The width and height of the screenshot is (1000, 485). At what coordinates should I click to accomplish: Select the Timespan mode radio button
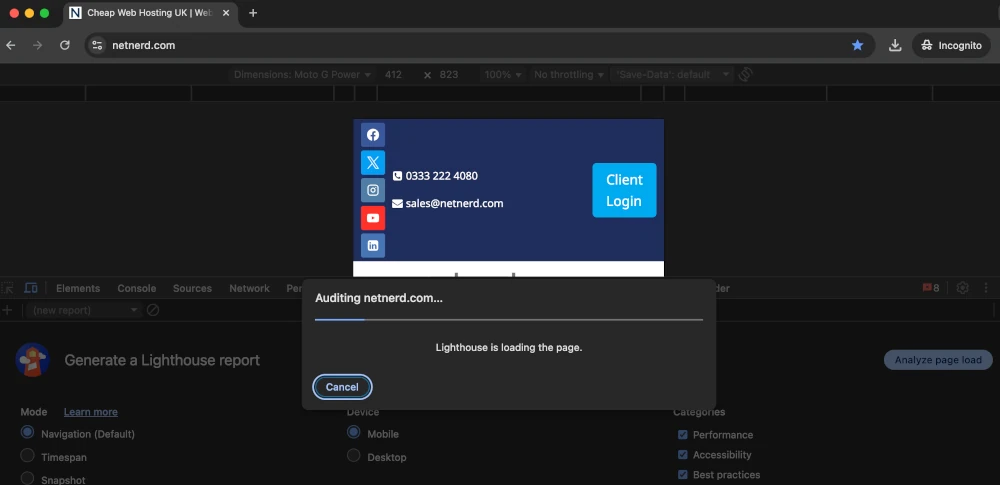[x=28, y=455]
